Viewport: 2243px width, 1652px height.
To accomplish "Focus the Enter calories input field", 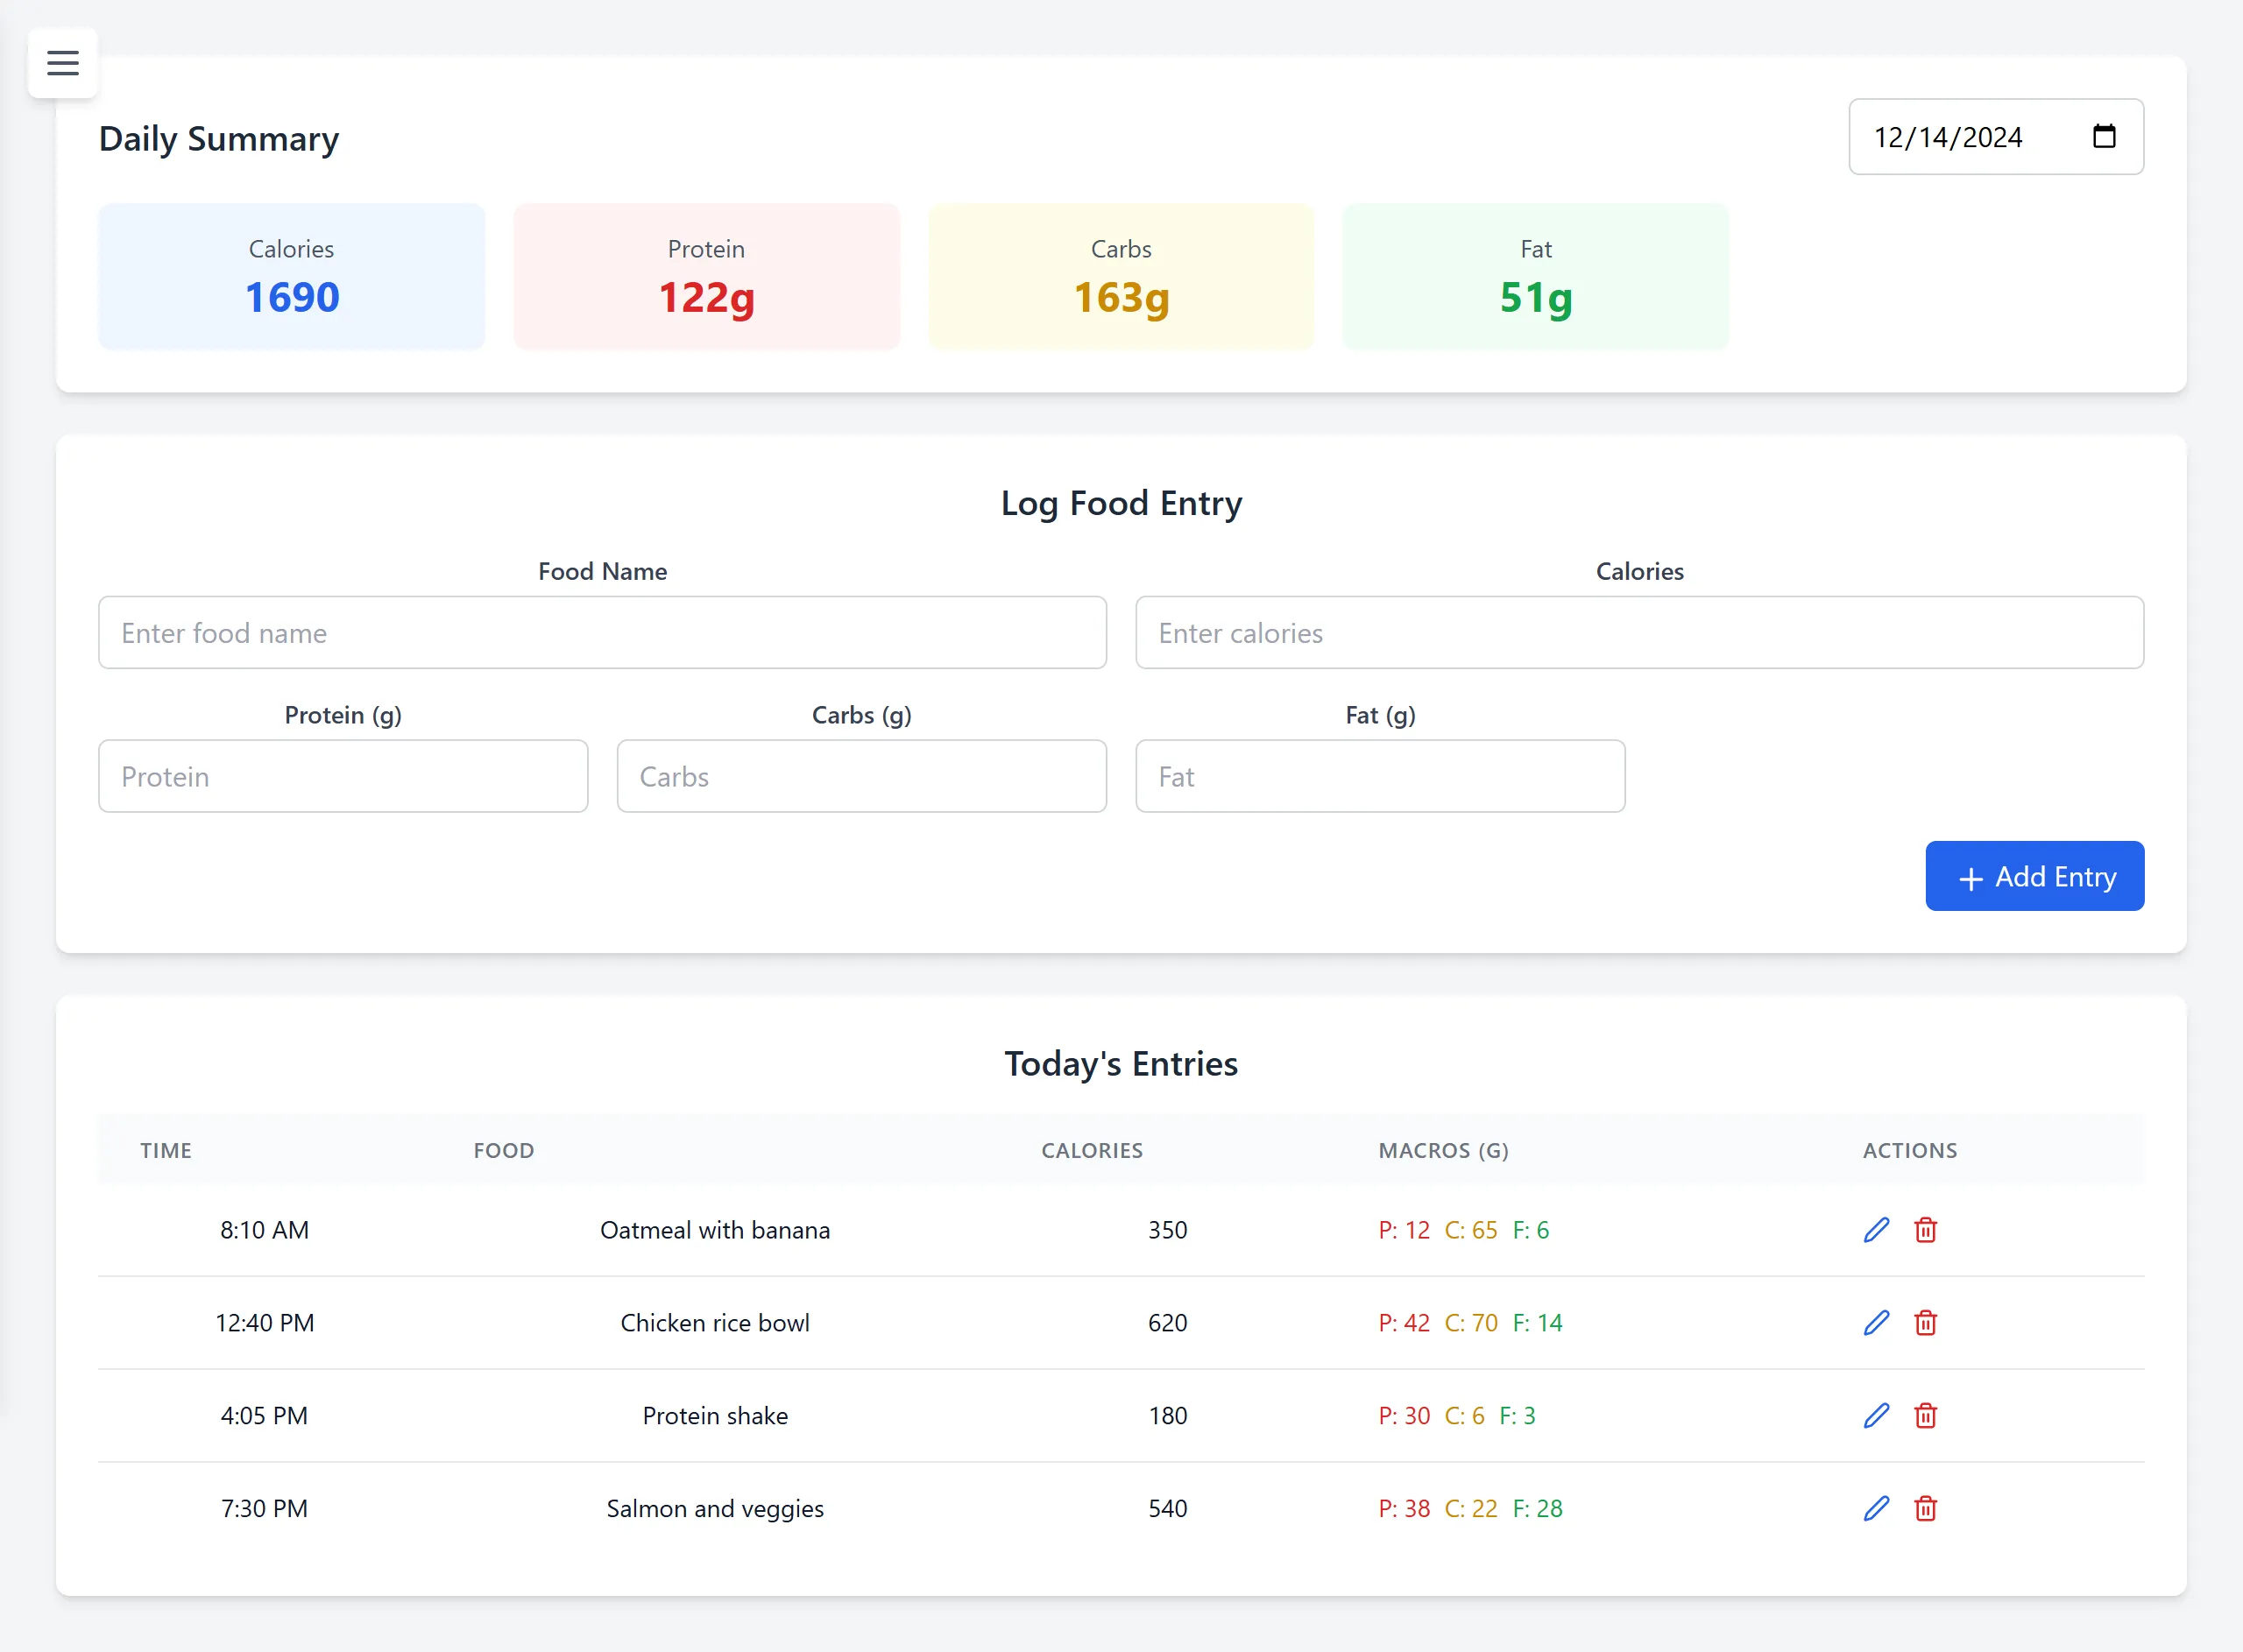I will pos(1639,633).
